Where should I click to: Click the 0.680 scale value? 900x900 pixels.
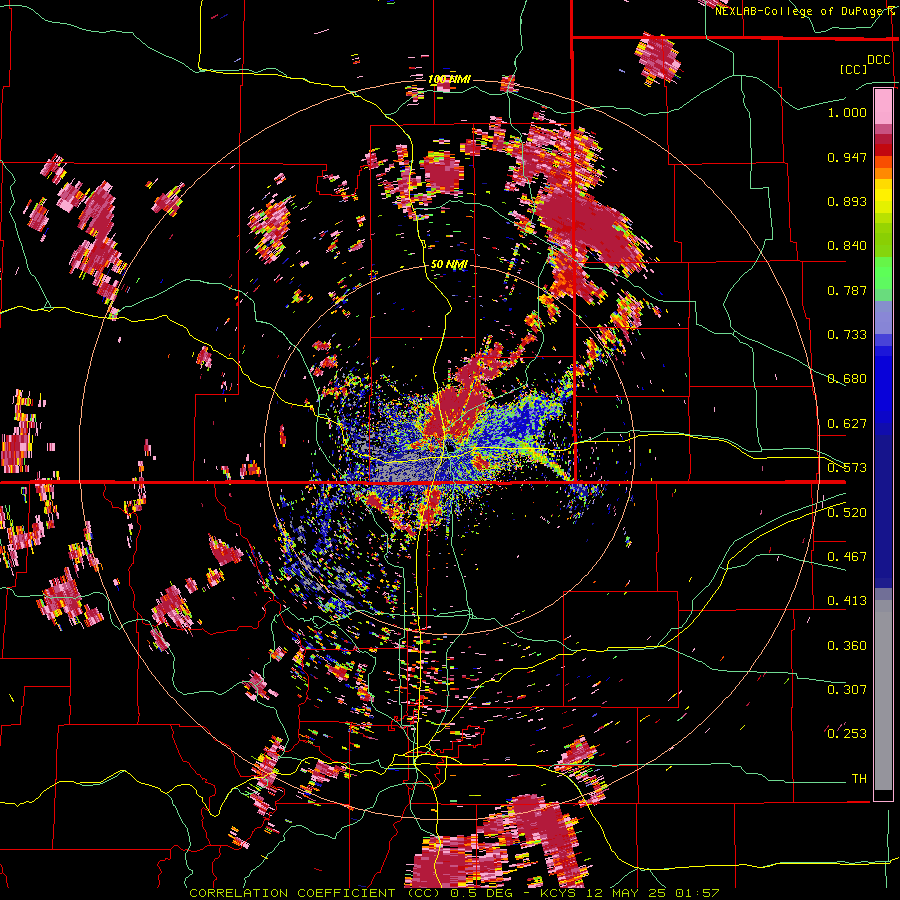[847, 379]
